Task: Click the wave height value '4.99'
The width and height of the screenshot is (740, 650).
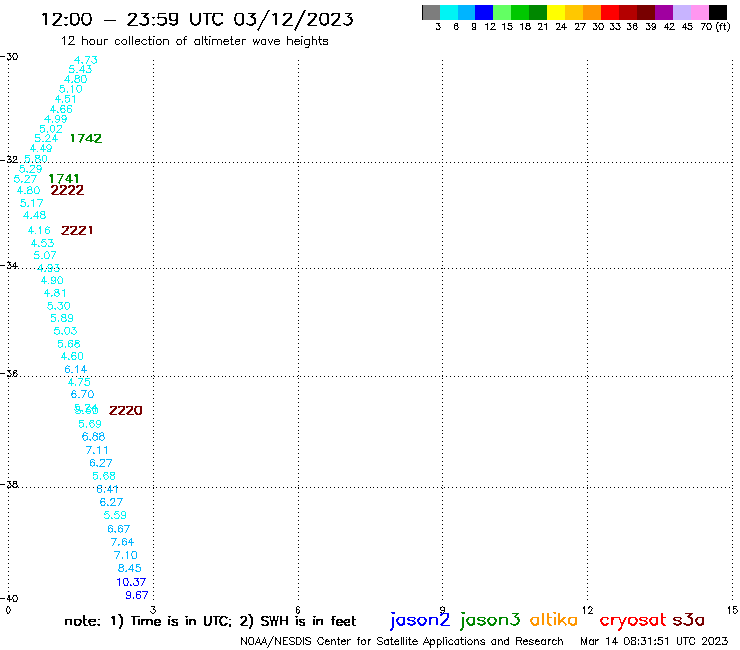Action: click(56, 119)
